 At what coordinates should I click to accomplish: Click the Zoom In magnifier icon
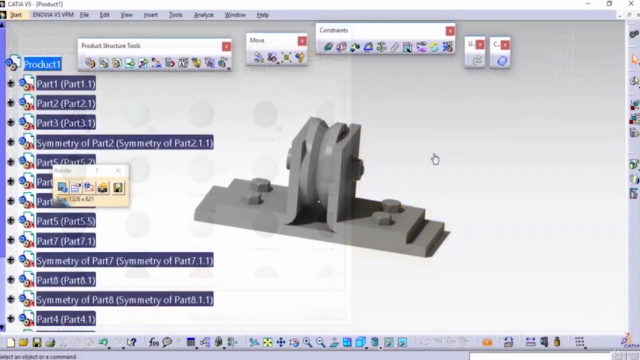tap(307, 342)
